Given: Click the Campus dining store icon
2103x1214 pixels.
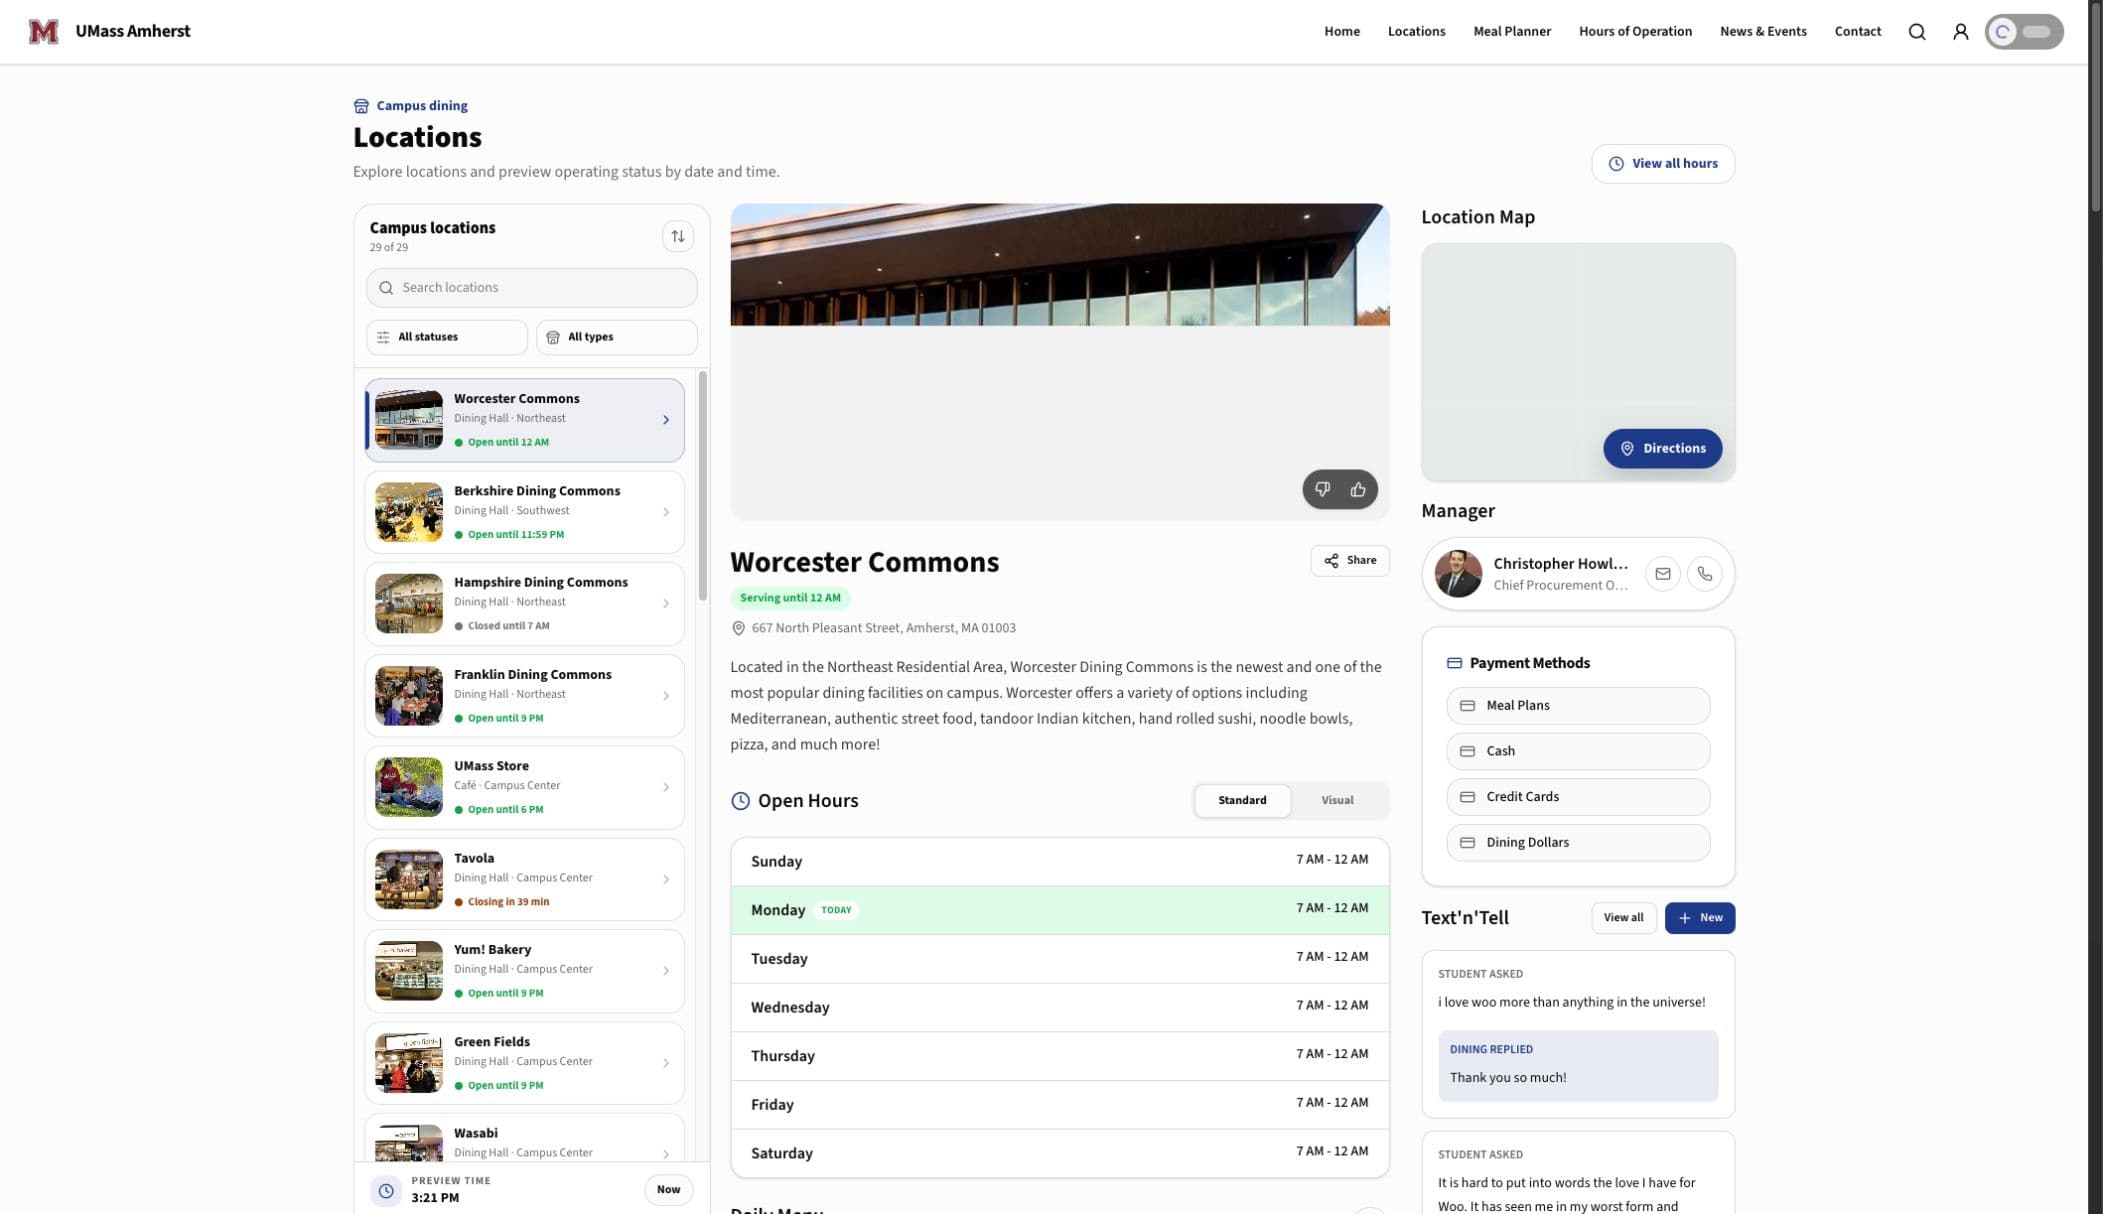Looking at the screenshot, I should (361, 106).
